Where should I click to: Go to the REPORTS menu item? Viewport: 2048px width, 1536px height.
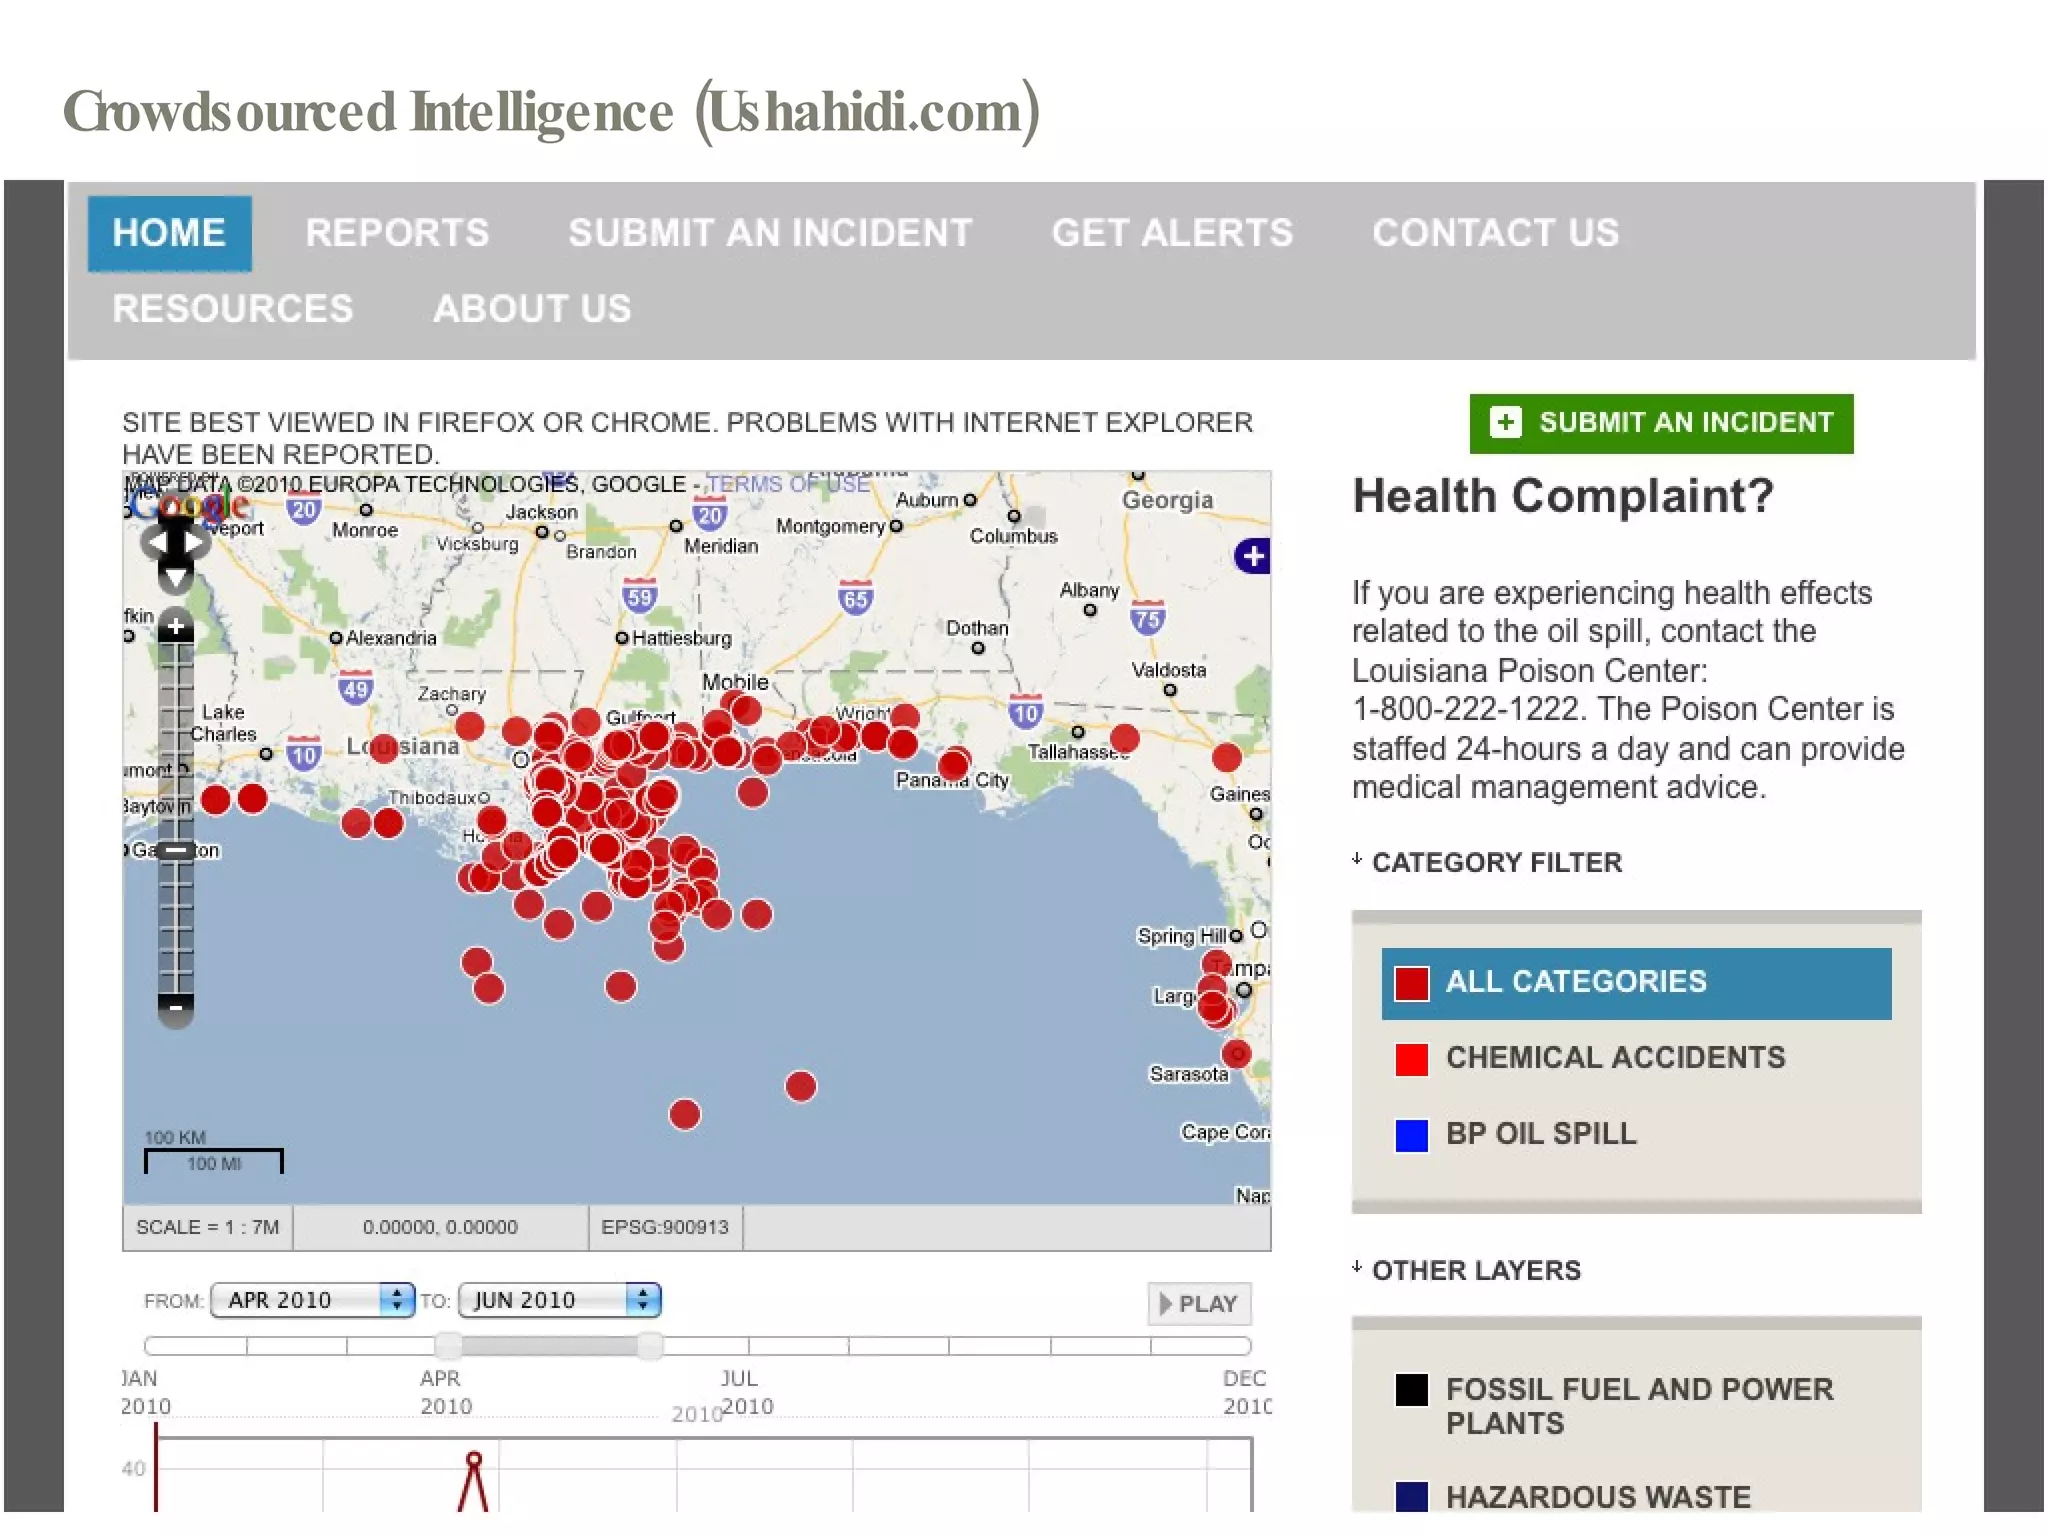tap(397, 233)
